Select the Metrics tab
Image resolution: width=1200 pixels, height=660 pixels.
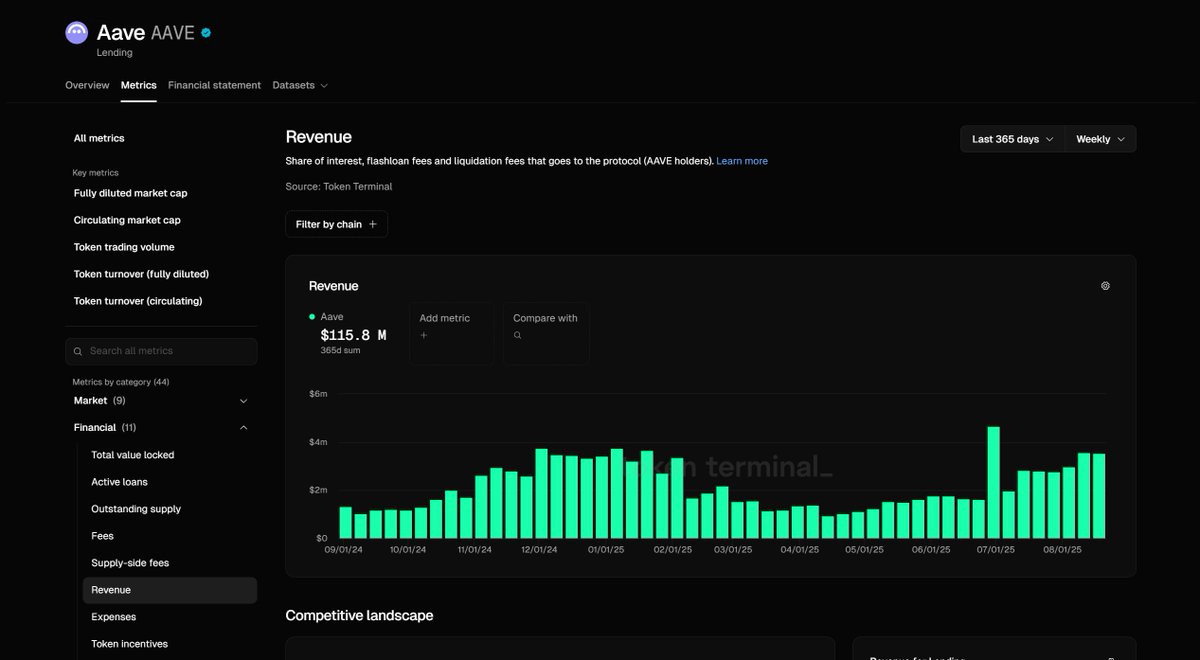pos(139,85)
